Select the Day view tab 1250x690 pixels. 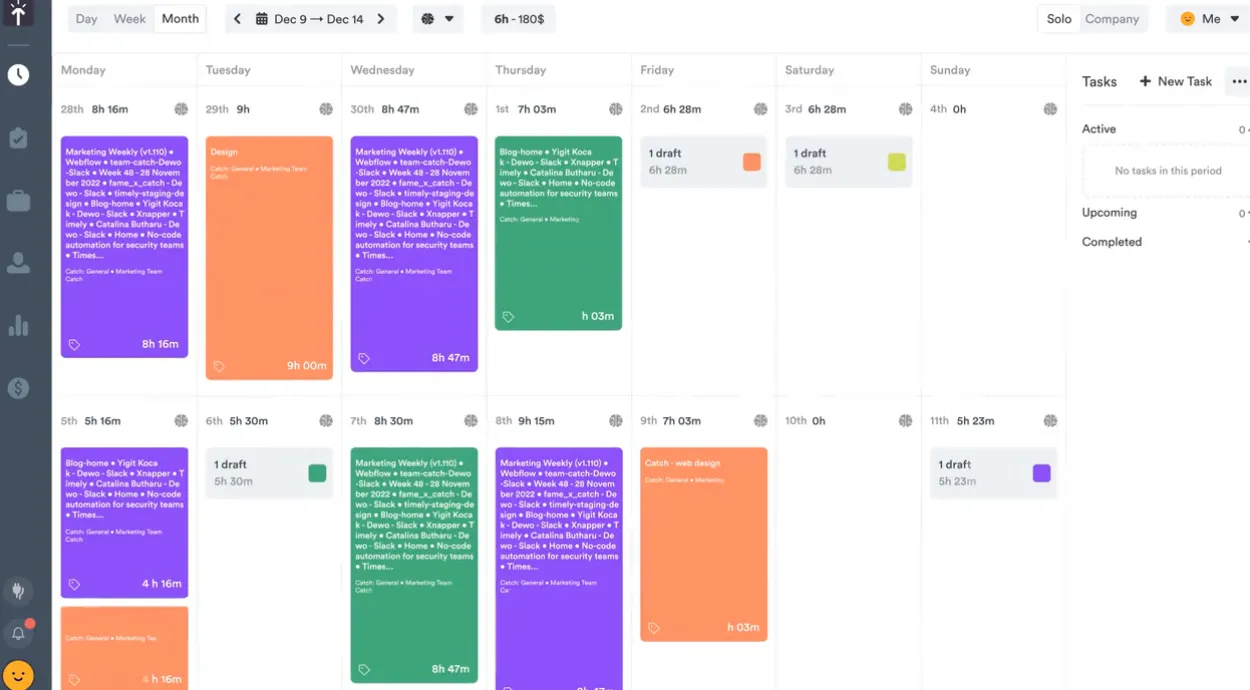(x=86, y=19)
